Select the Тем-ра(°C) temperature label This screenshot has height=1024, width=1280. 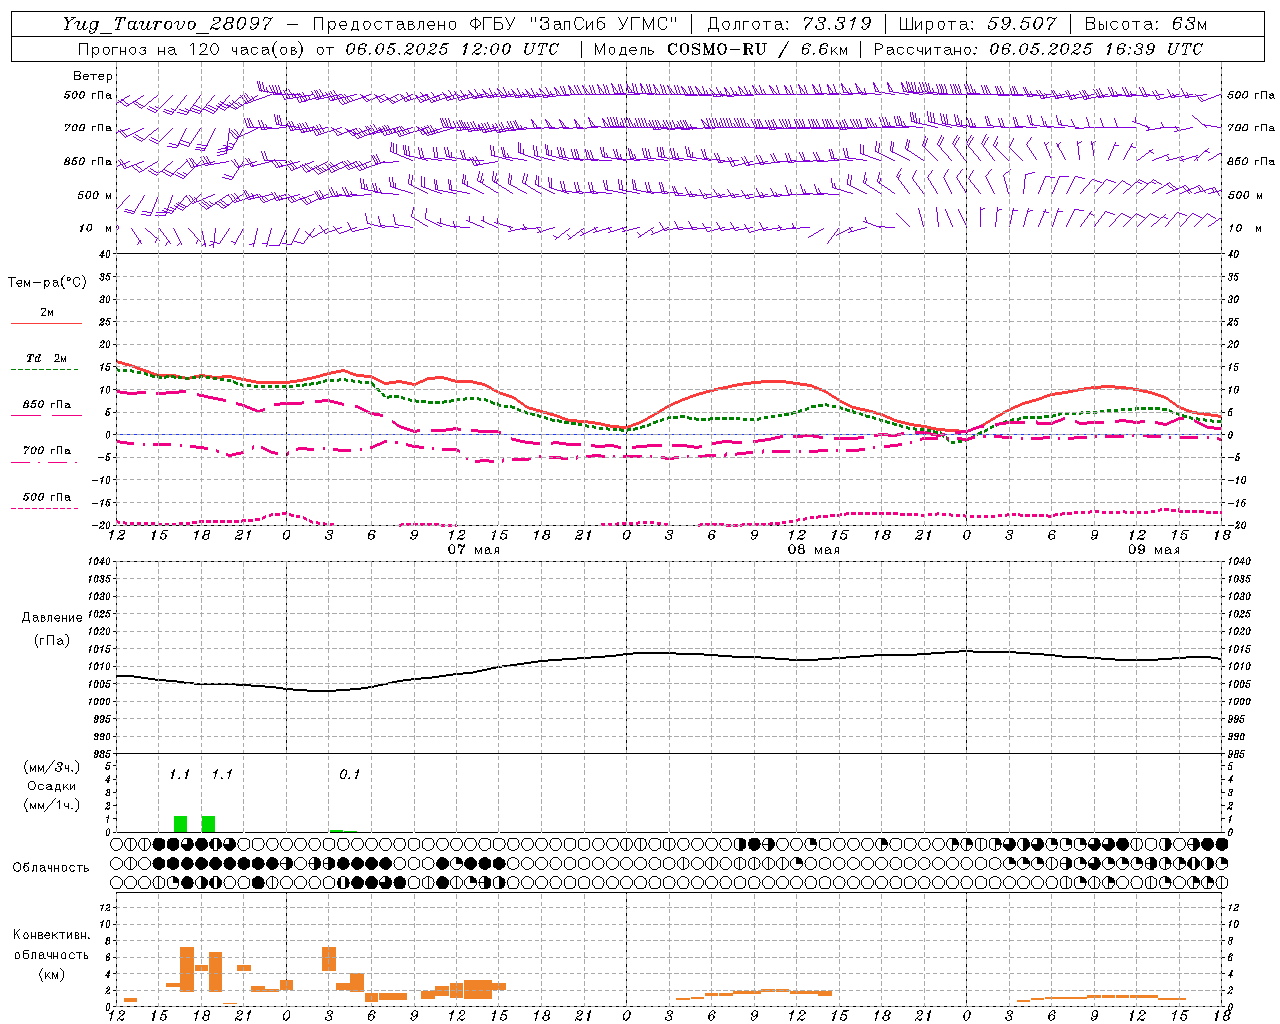point(47,283)
